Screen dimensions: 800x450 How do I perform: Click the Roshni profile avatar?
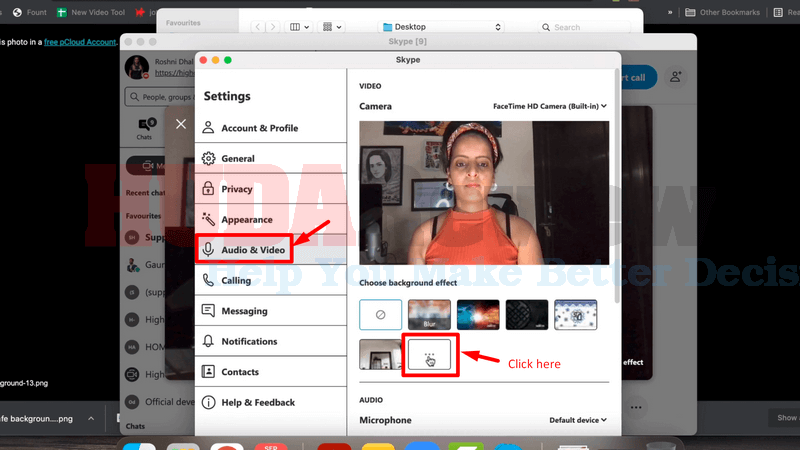(137, 67)
